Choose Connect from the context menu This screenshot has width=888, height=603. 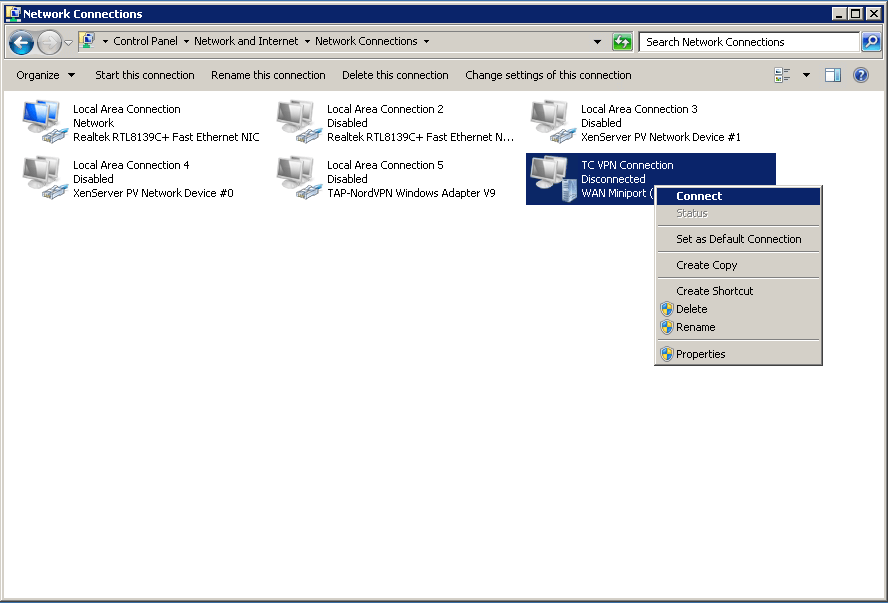pyautogui.click(x=699, y=196)
